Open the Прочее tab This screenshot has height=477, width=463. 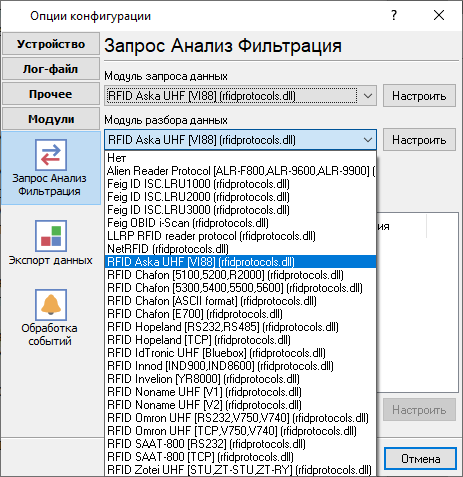pyautogui.click(x=51, y=94)
